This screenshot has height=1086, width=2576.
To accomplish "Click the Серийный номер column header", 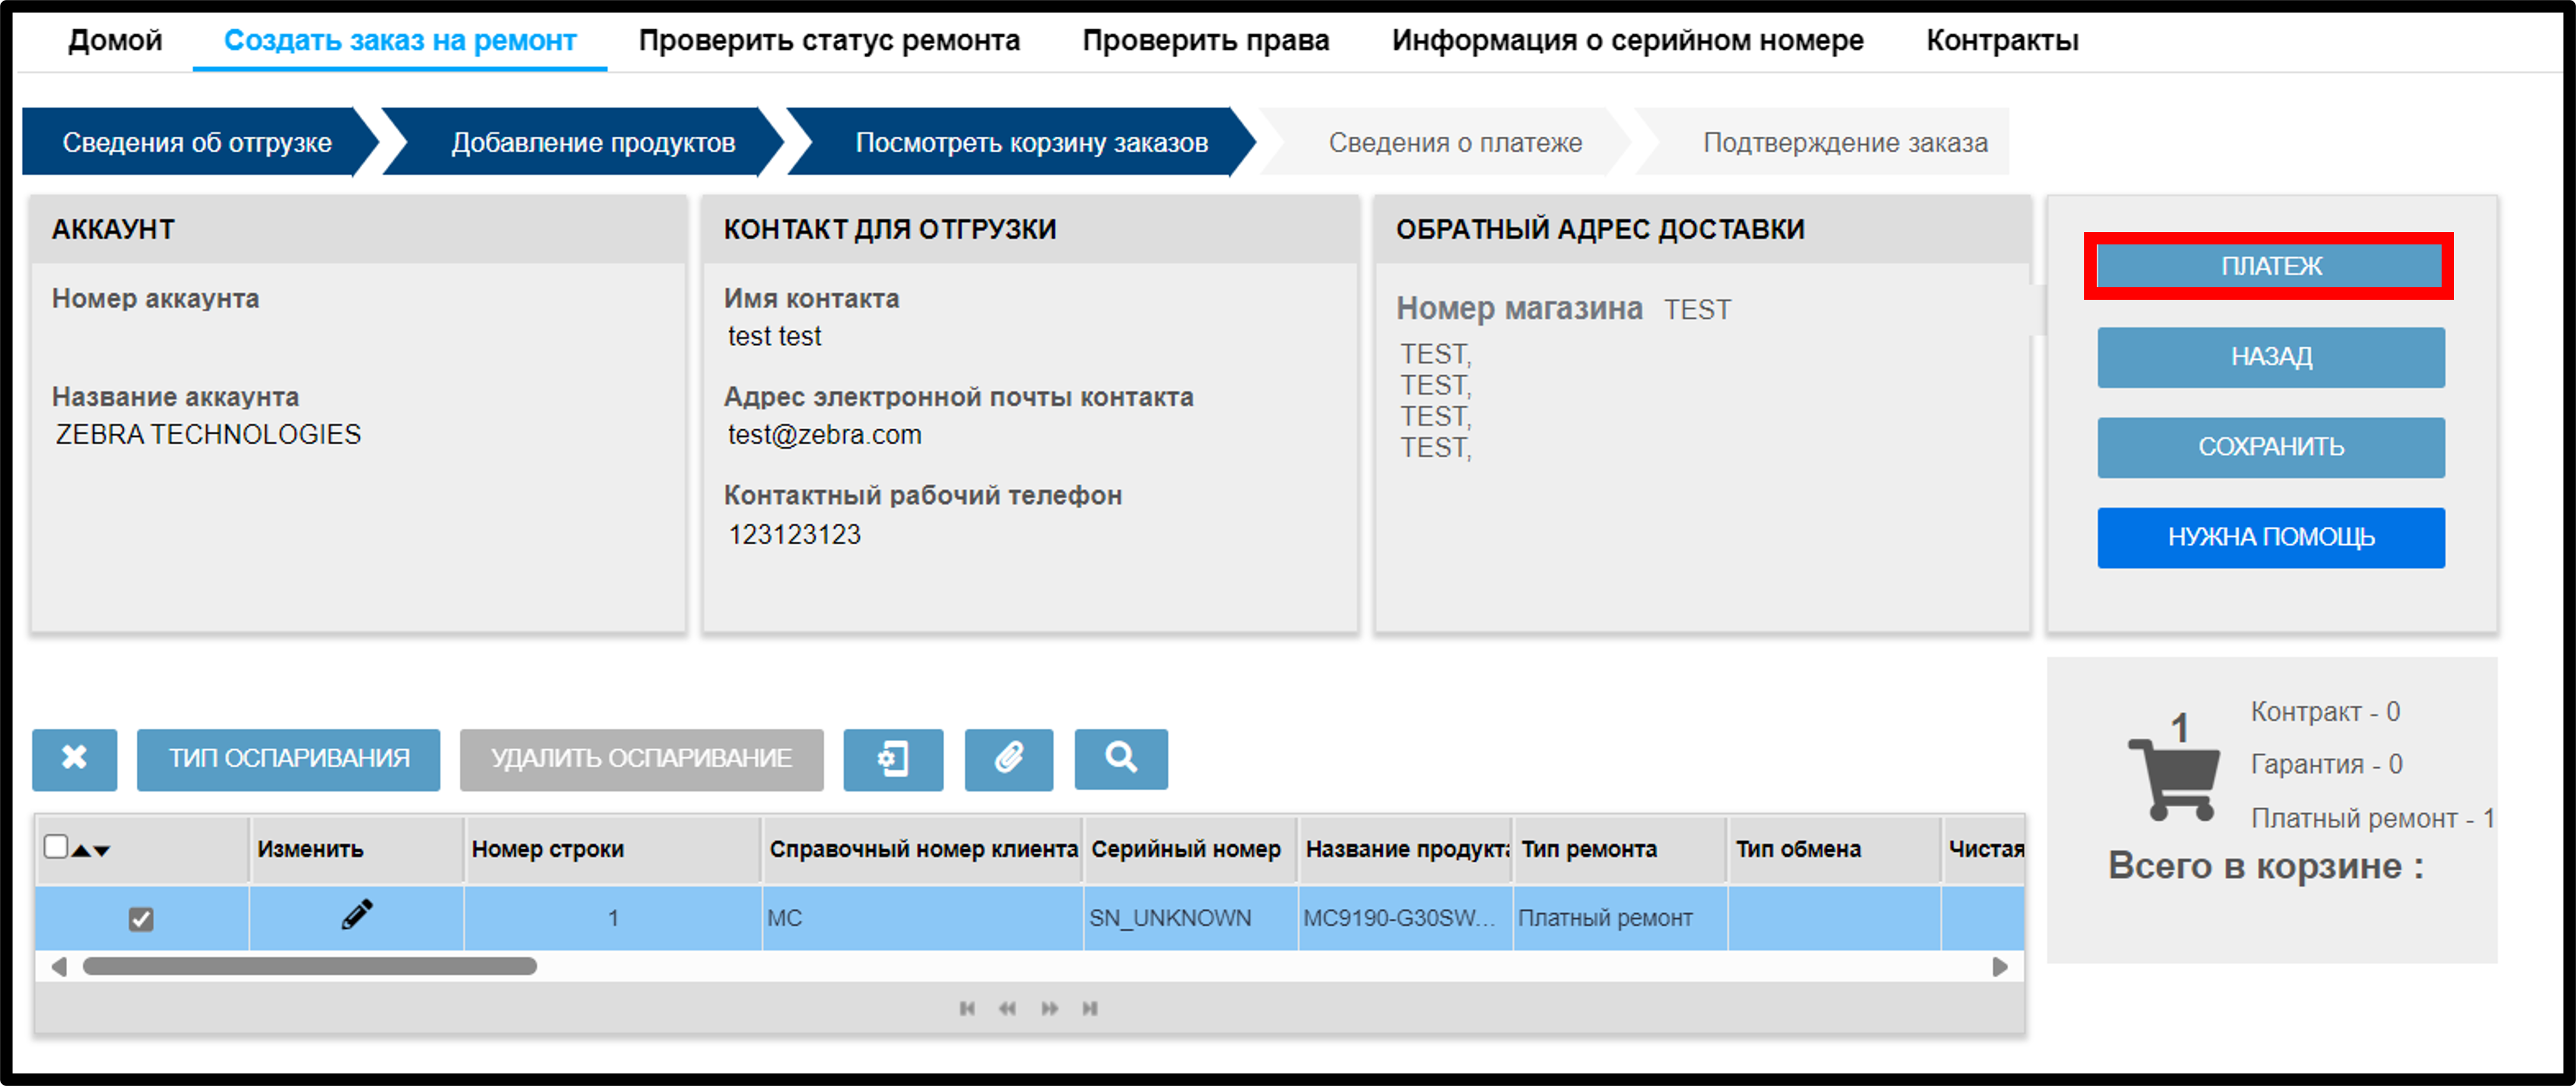I will [1190, 850].
